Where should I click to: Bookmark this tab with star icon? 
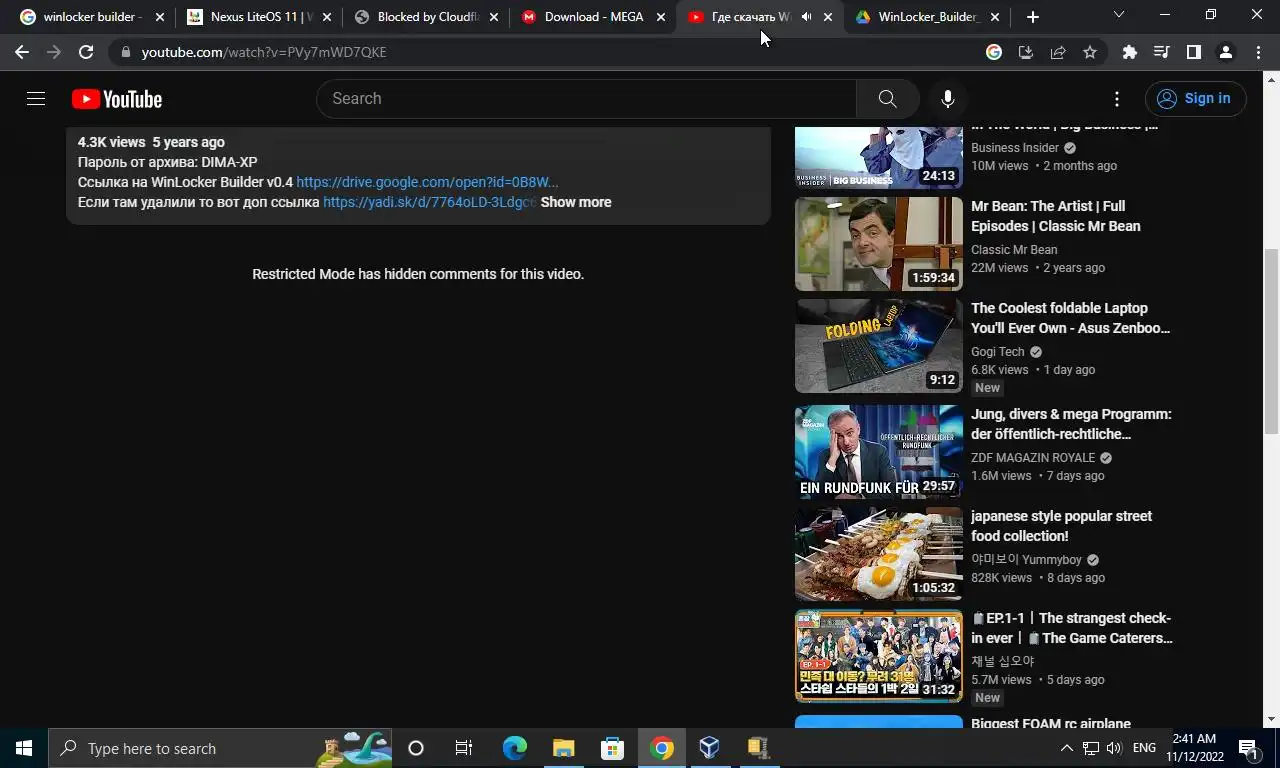1090,52
